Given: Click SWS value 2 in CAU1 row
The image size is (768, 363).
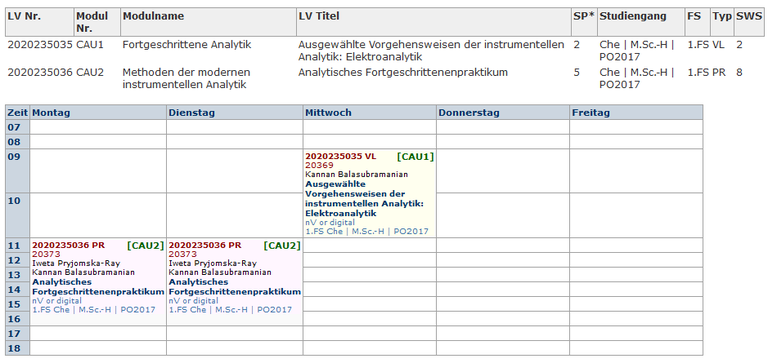Looking at the screenshot, I should pos(739,45).
